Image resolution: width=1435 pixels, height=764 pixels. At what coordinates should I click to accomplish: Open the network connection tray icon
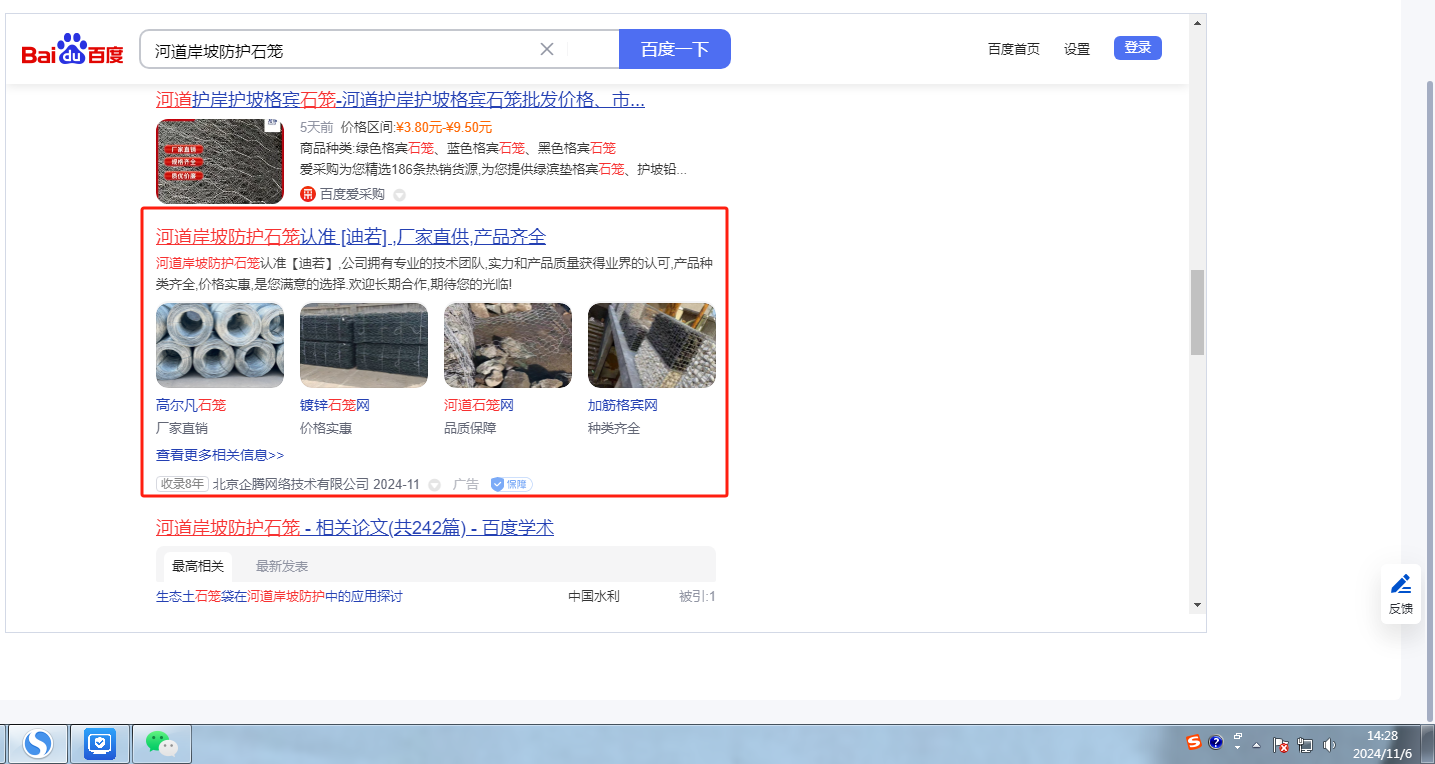tap(1304, 744)
